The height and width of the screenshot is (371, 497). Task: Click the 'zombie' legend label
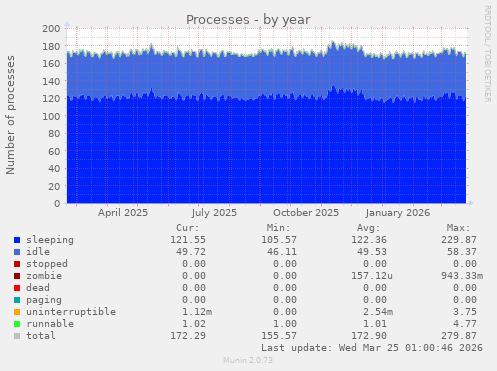(x=44, y=276)
